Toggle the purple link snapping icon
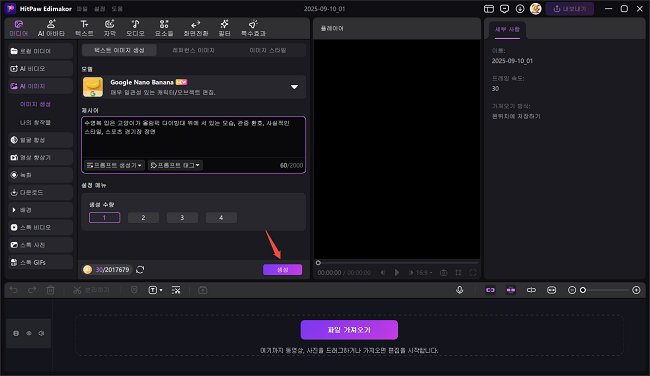 (490, 290)
